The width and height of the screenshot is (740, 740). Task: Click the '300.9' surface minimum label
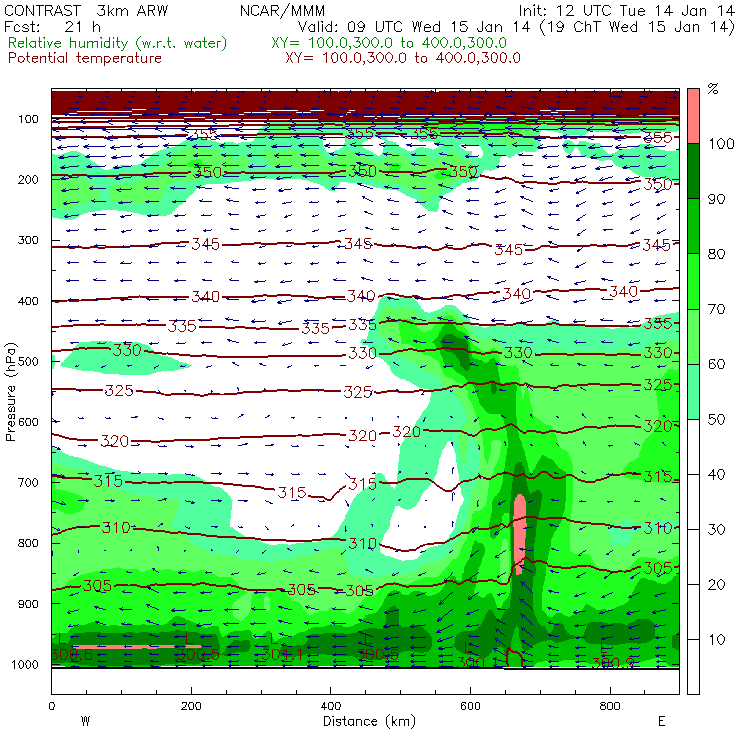(x=613, y=663)
